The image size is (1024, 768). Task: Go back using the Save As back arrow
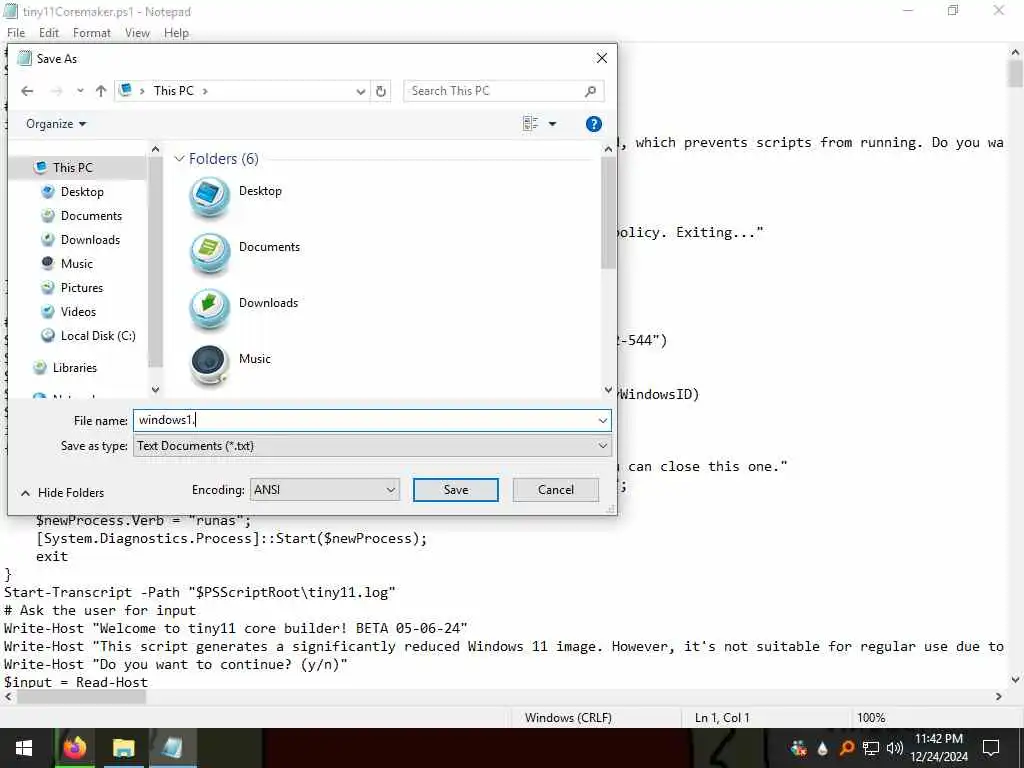[27, 91]
